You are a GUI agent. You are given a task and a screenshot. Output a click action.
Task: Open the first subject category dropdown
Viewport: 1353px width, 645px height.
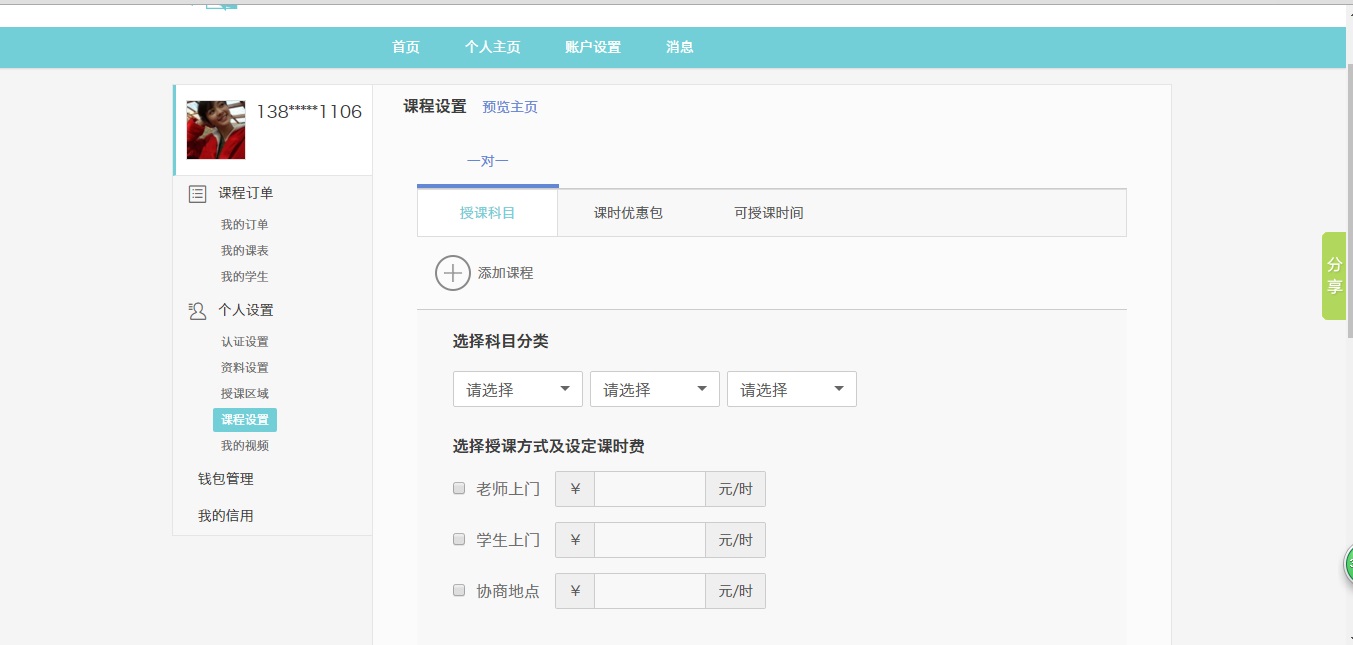[x=517, y=390]
